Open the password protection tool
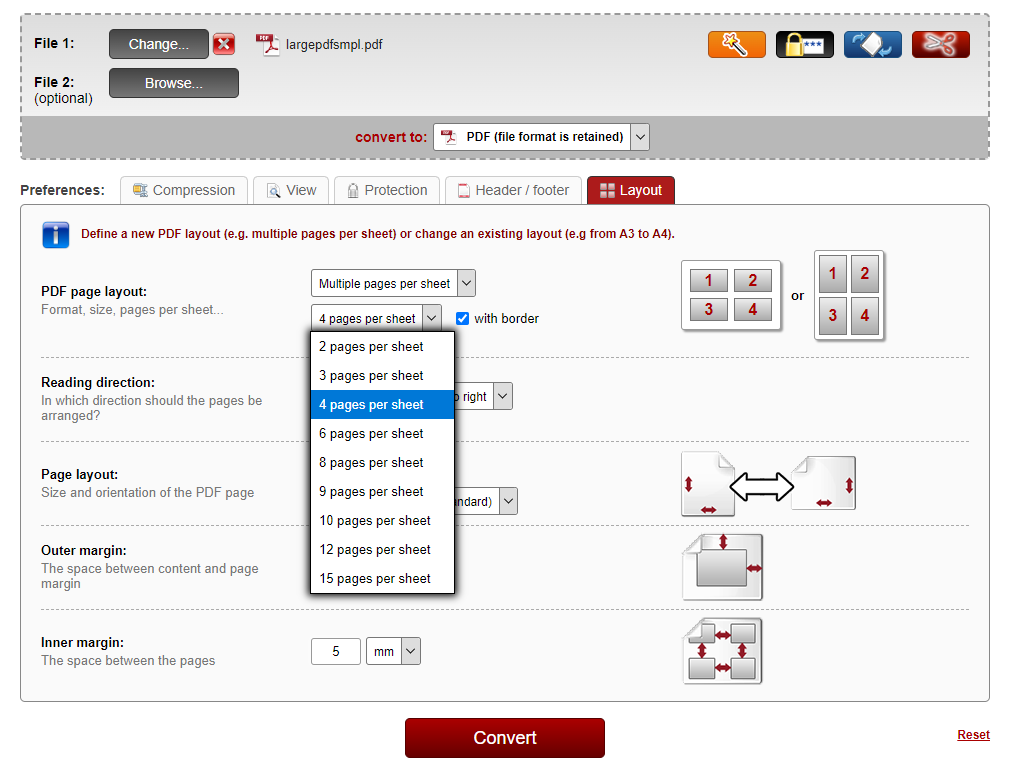This screenshot has width=1015, height=777. [x=804, y=44]
